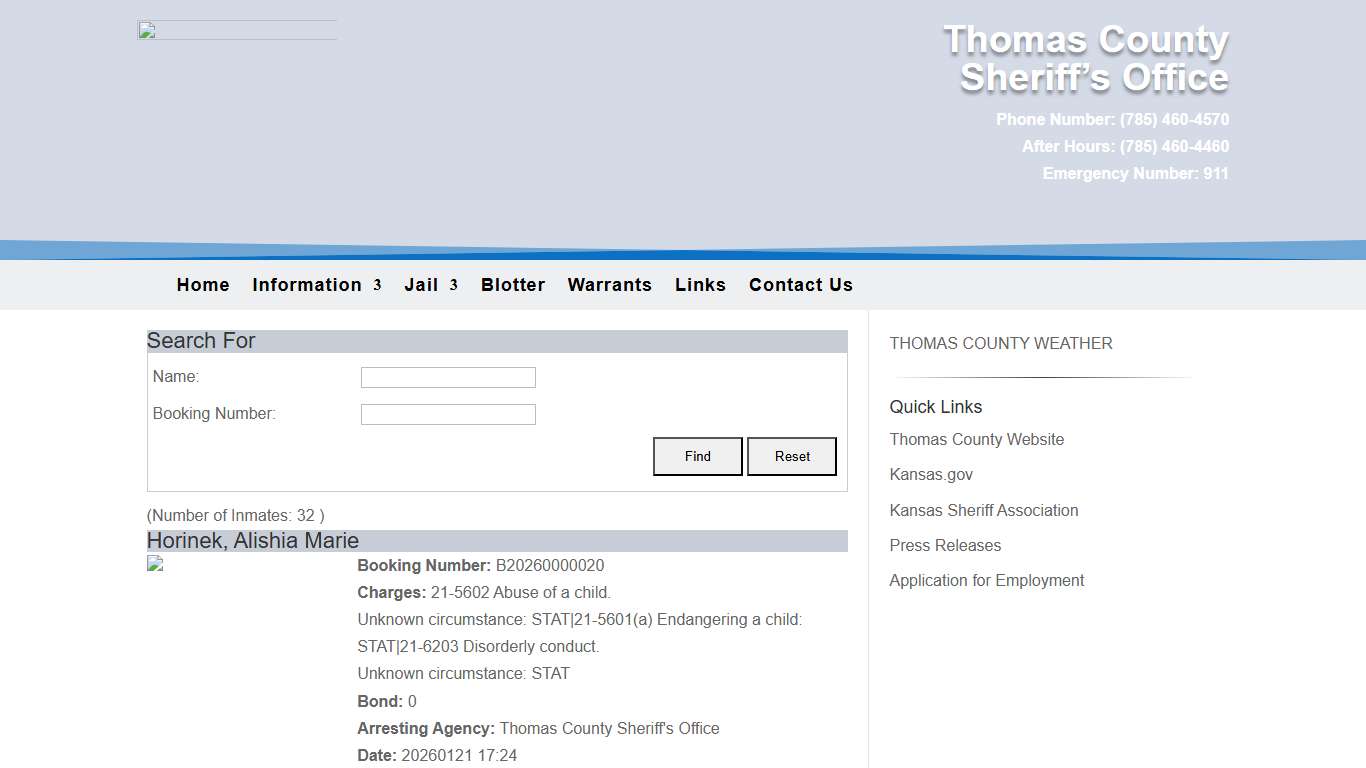Reset the inmate search form

click(x=791, y=456)
